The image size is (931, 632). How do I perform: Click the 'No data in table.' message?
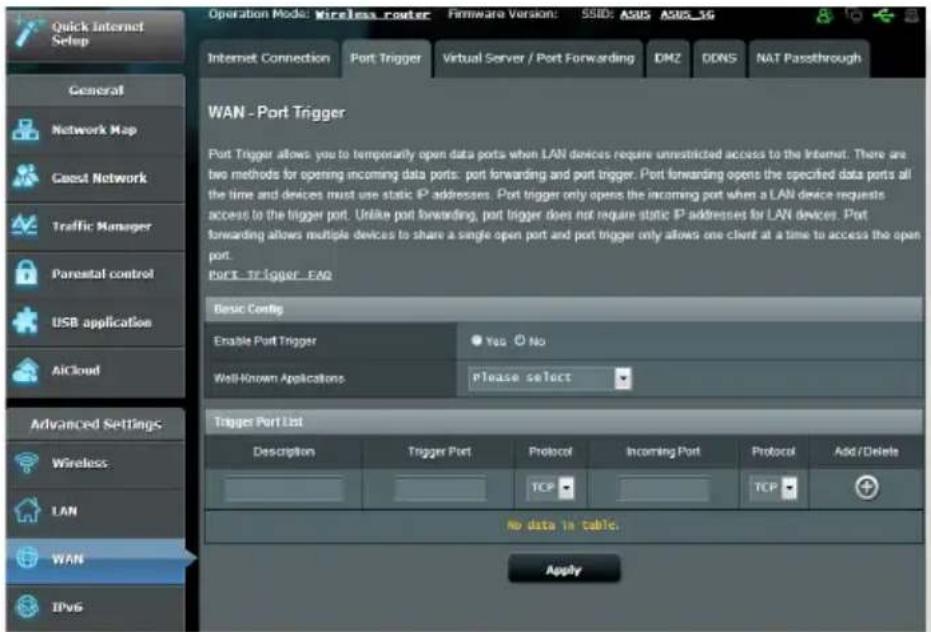563,525
